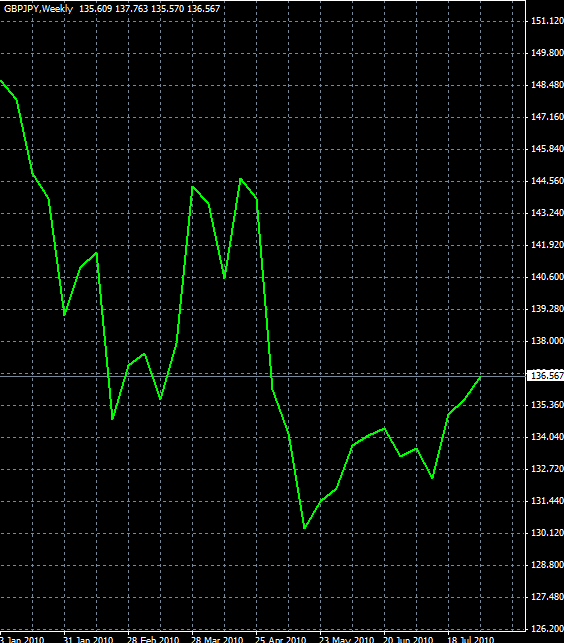Select the 28 Mar 2010 time marker
This screenshot has height=643, width=564.
pos(217,639)
